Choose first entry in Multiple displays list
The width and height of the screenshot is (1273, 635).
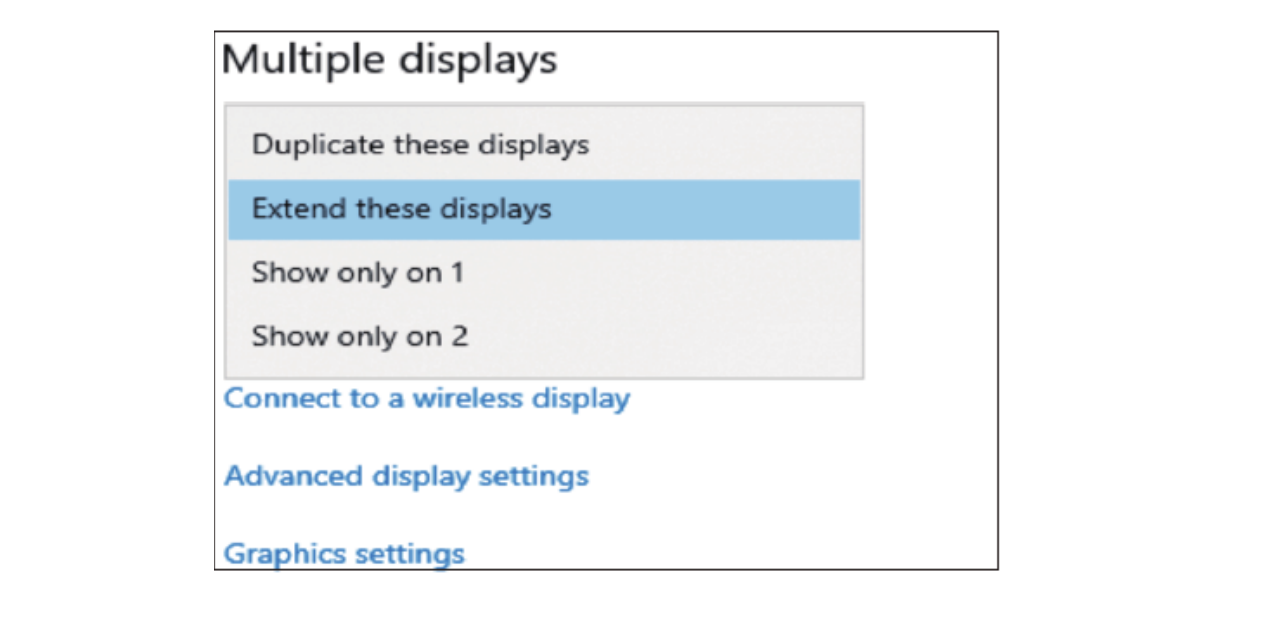(544, 145)
